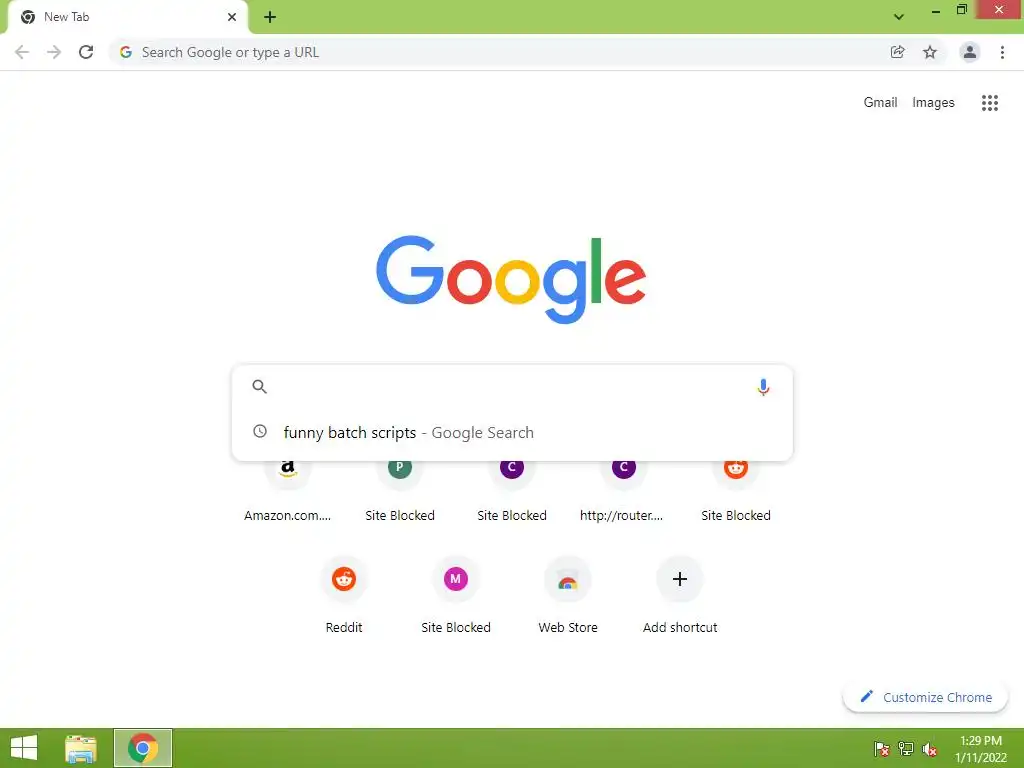
Task: Open the Site Blocked shortcut with M icon
Action: (456, 595)
